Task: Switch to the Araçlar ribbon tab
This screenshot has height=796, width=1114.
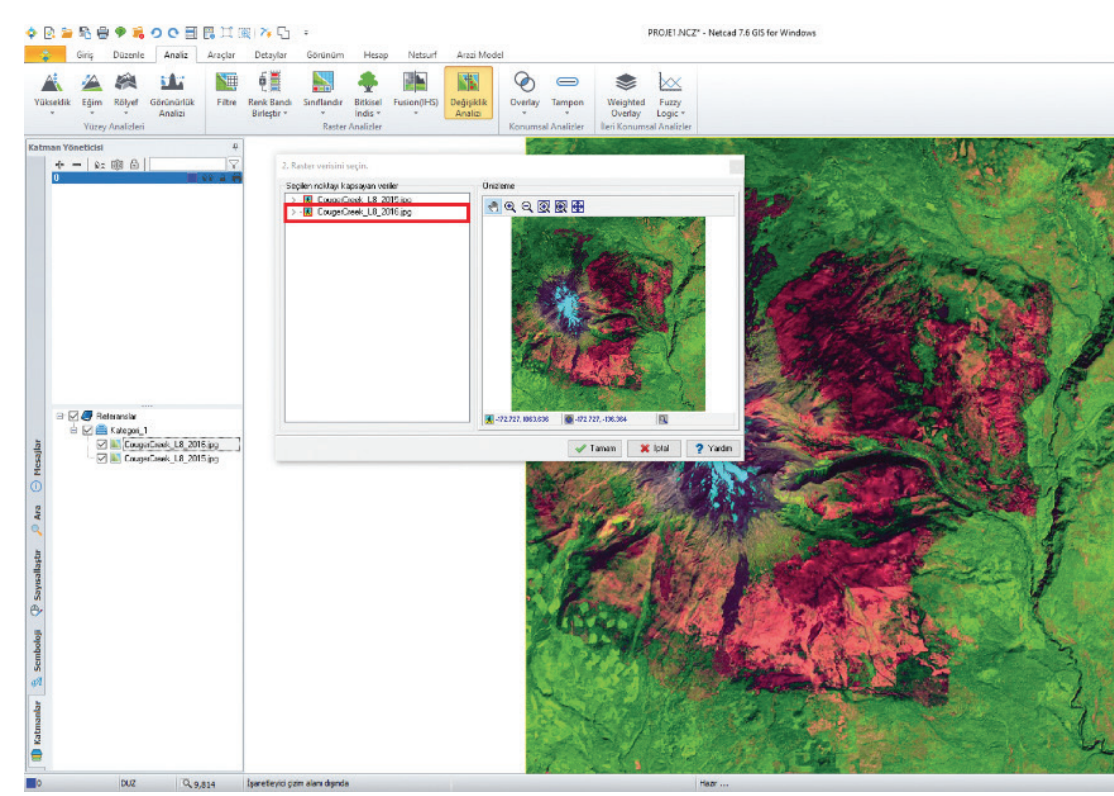Action: pos(220,55)
